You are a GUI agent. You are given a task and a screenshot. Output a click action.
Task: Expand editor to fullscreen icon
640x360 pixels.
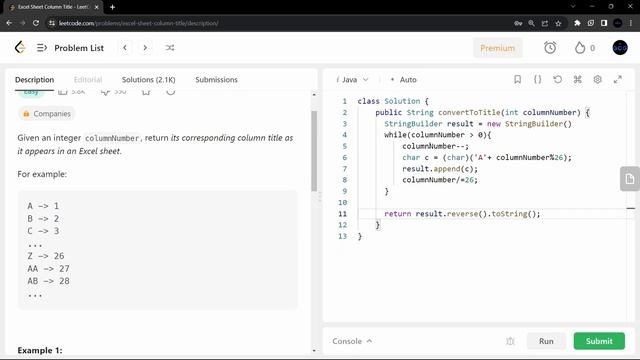click(x=618, y=79)
